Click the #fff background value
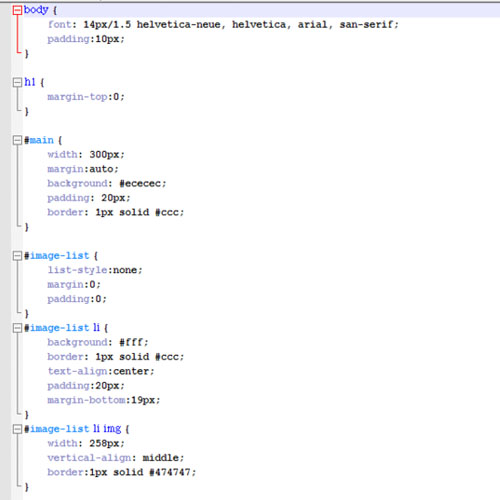The height and width of the screenshot is (500, 500). coord(131,342)
